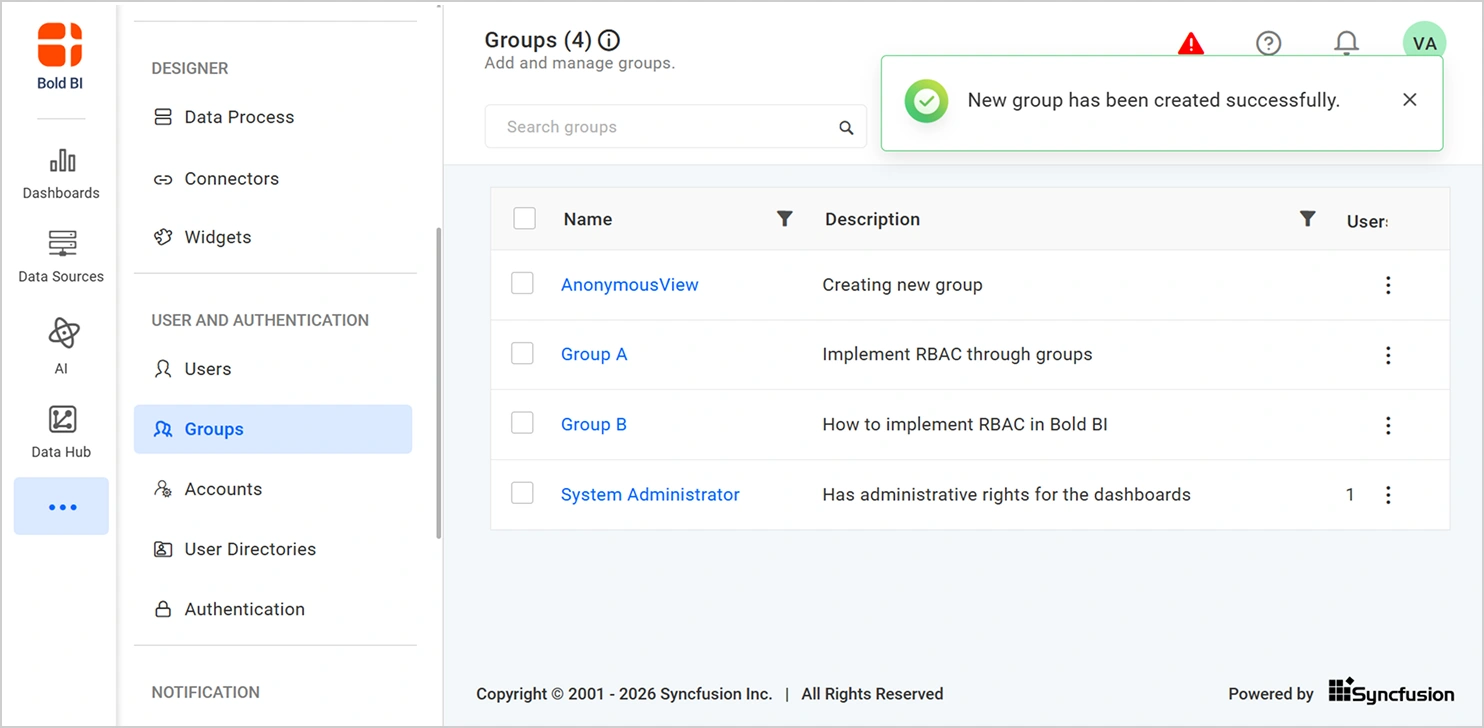Open the Data Sources section
Image resolution: width=1484 pixels, height=728 pixels.
pos(61,257)
